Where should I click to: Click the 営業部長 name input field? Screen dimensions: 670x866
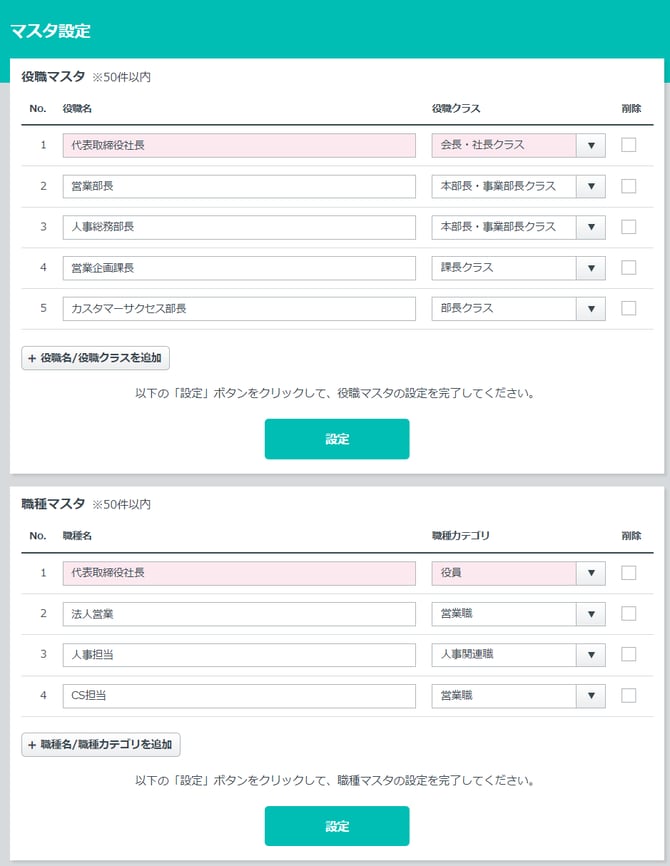(240, 186)
